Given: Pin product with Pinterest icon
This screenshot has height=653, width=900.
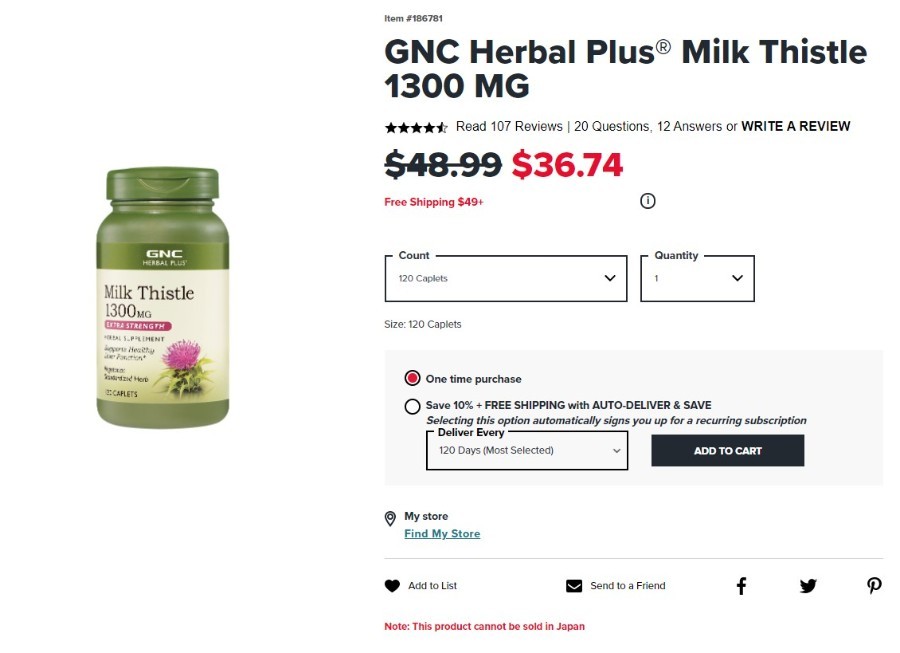Looking at the screenshot, I should point(874,586).
